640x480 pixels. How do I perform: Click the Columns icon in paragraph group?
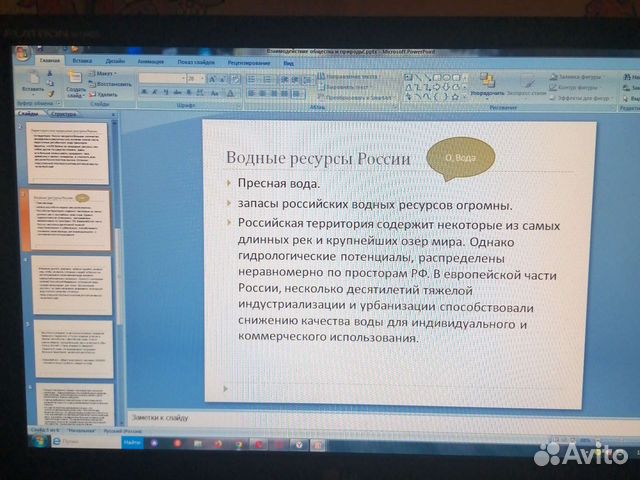click(298, 94)
